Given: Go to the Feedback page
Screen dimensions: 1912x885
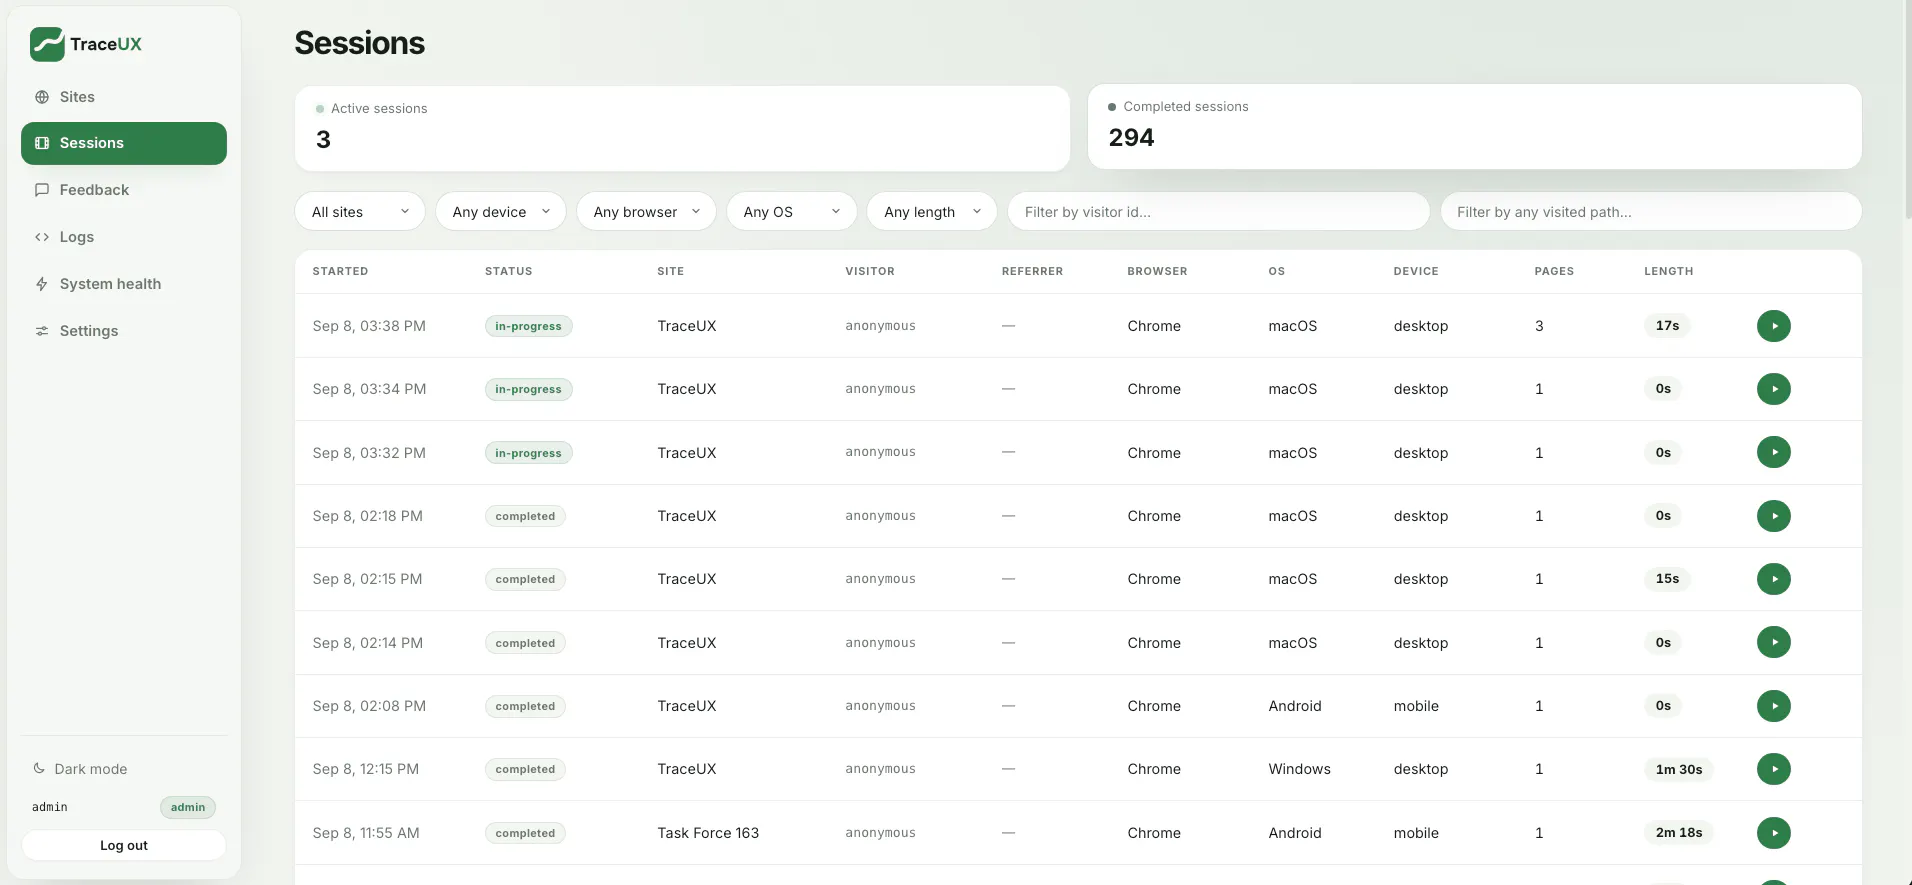Looking at the screenshot, I should click(x=124, y=190).
